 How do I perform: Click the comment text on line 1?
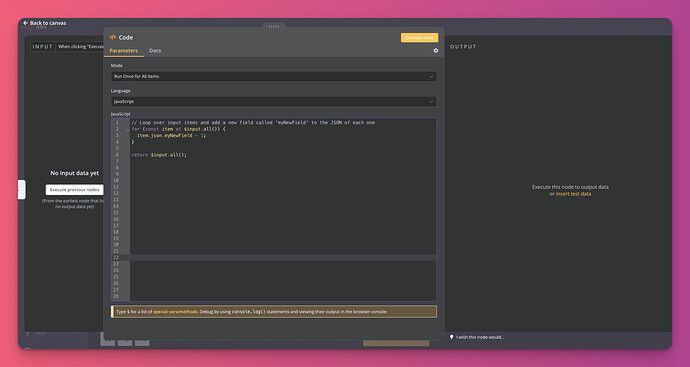coord(253,123)
